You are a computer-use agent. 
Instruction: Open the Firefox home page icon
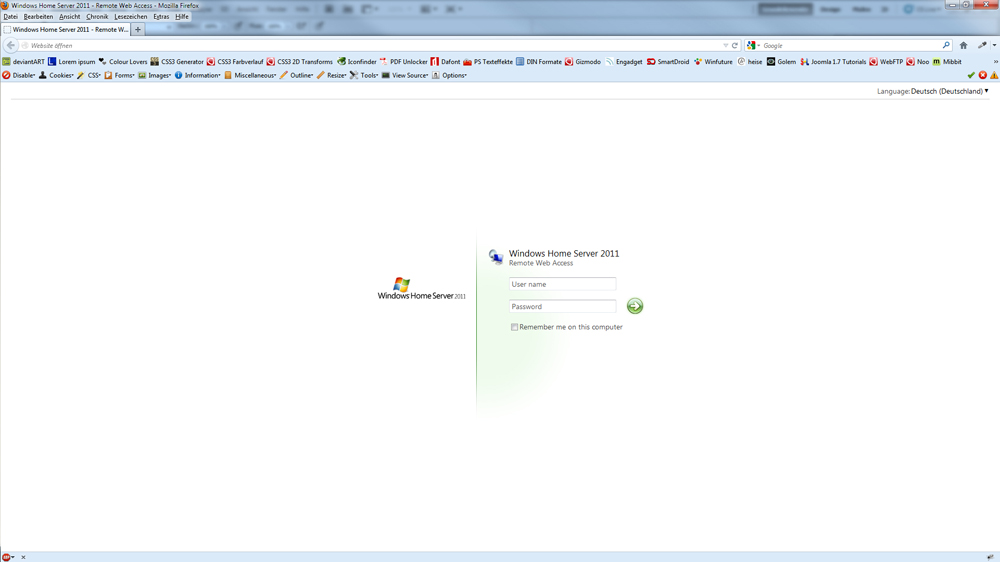(964, 45)
